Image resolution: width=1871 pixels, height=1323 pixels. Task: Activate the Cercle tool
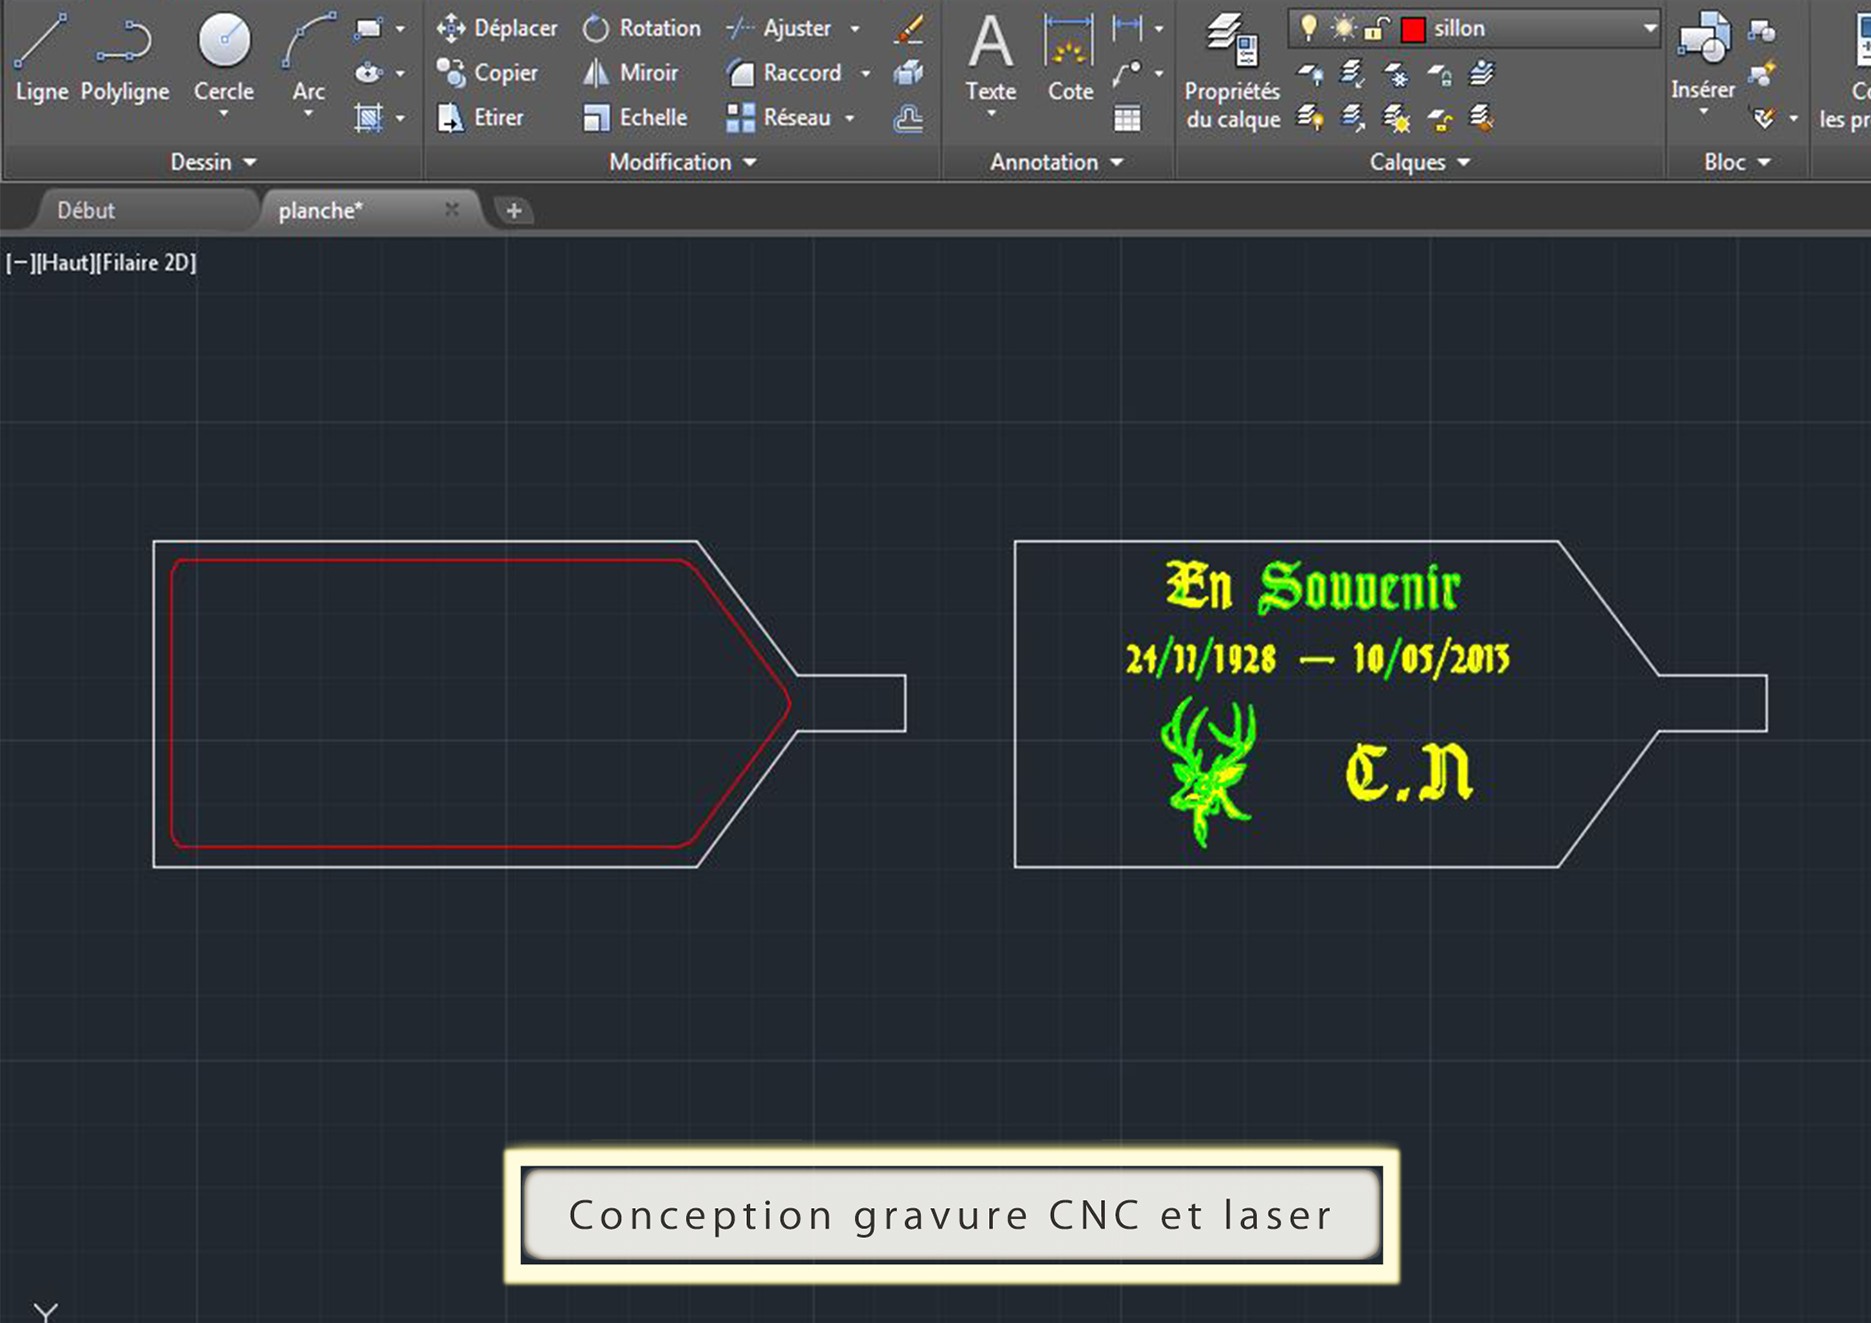[224, 55]
